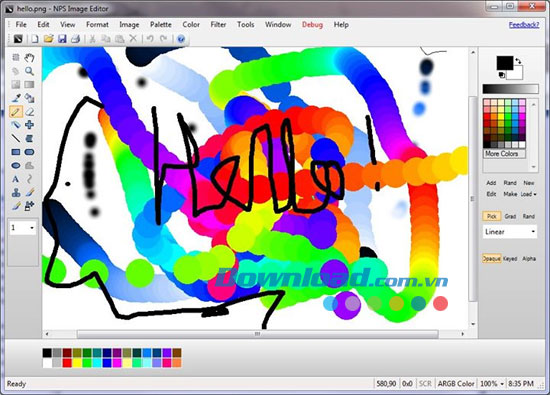Click the New palette button
The image size is (550, 395).
(529, 183)
